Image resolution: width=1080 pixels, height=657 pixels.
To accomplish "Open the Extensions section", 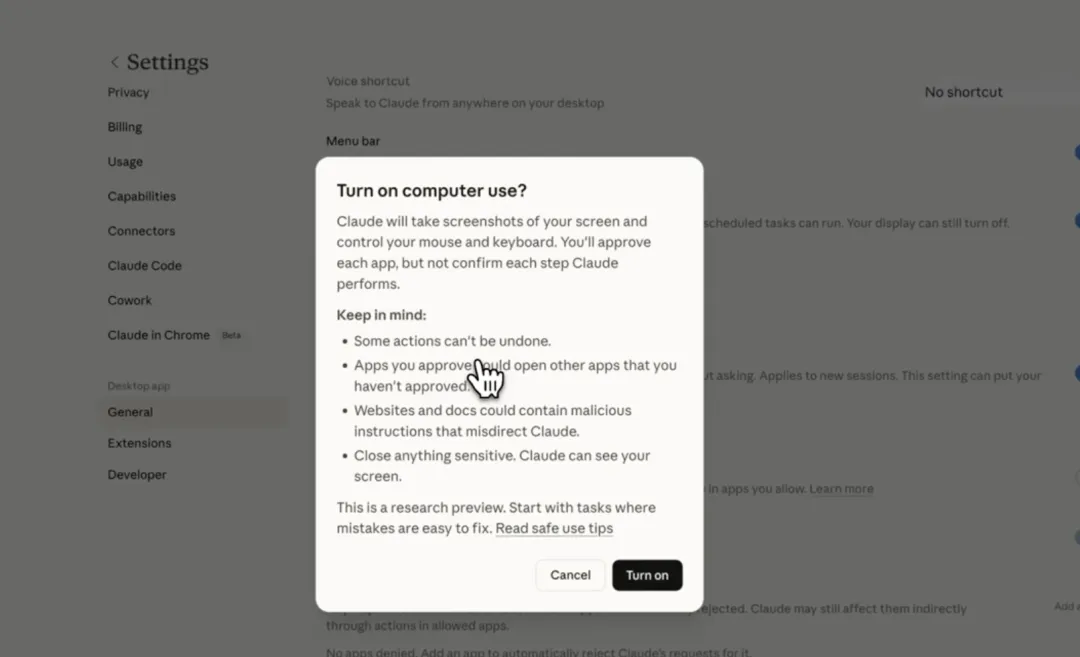I will [139, 443].
